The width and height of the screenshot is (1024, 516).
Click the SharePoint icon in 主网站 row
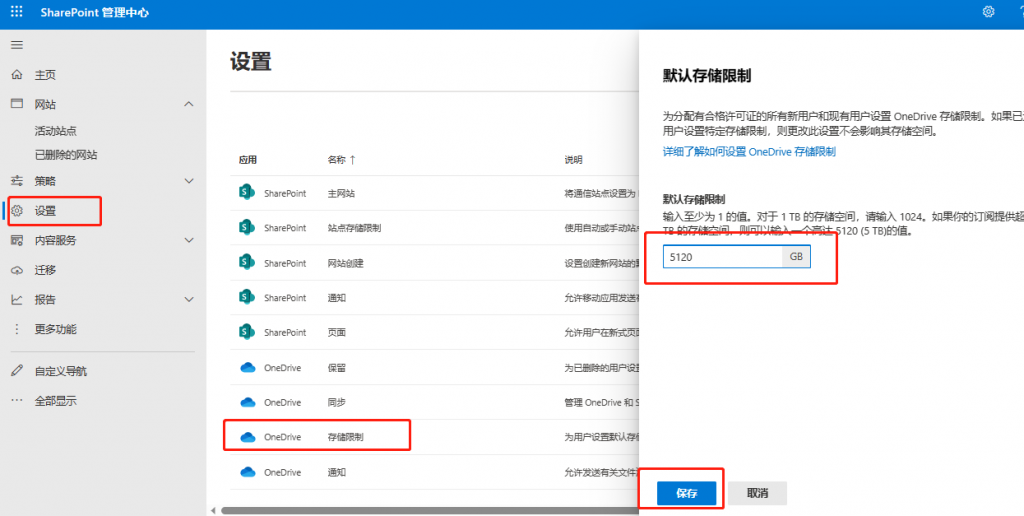point(246,193)
